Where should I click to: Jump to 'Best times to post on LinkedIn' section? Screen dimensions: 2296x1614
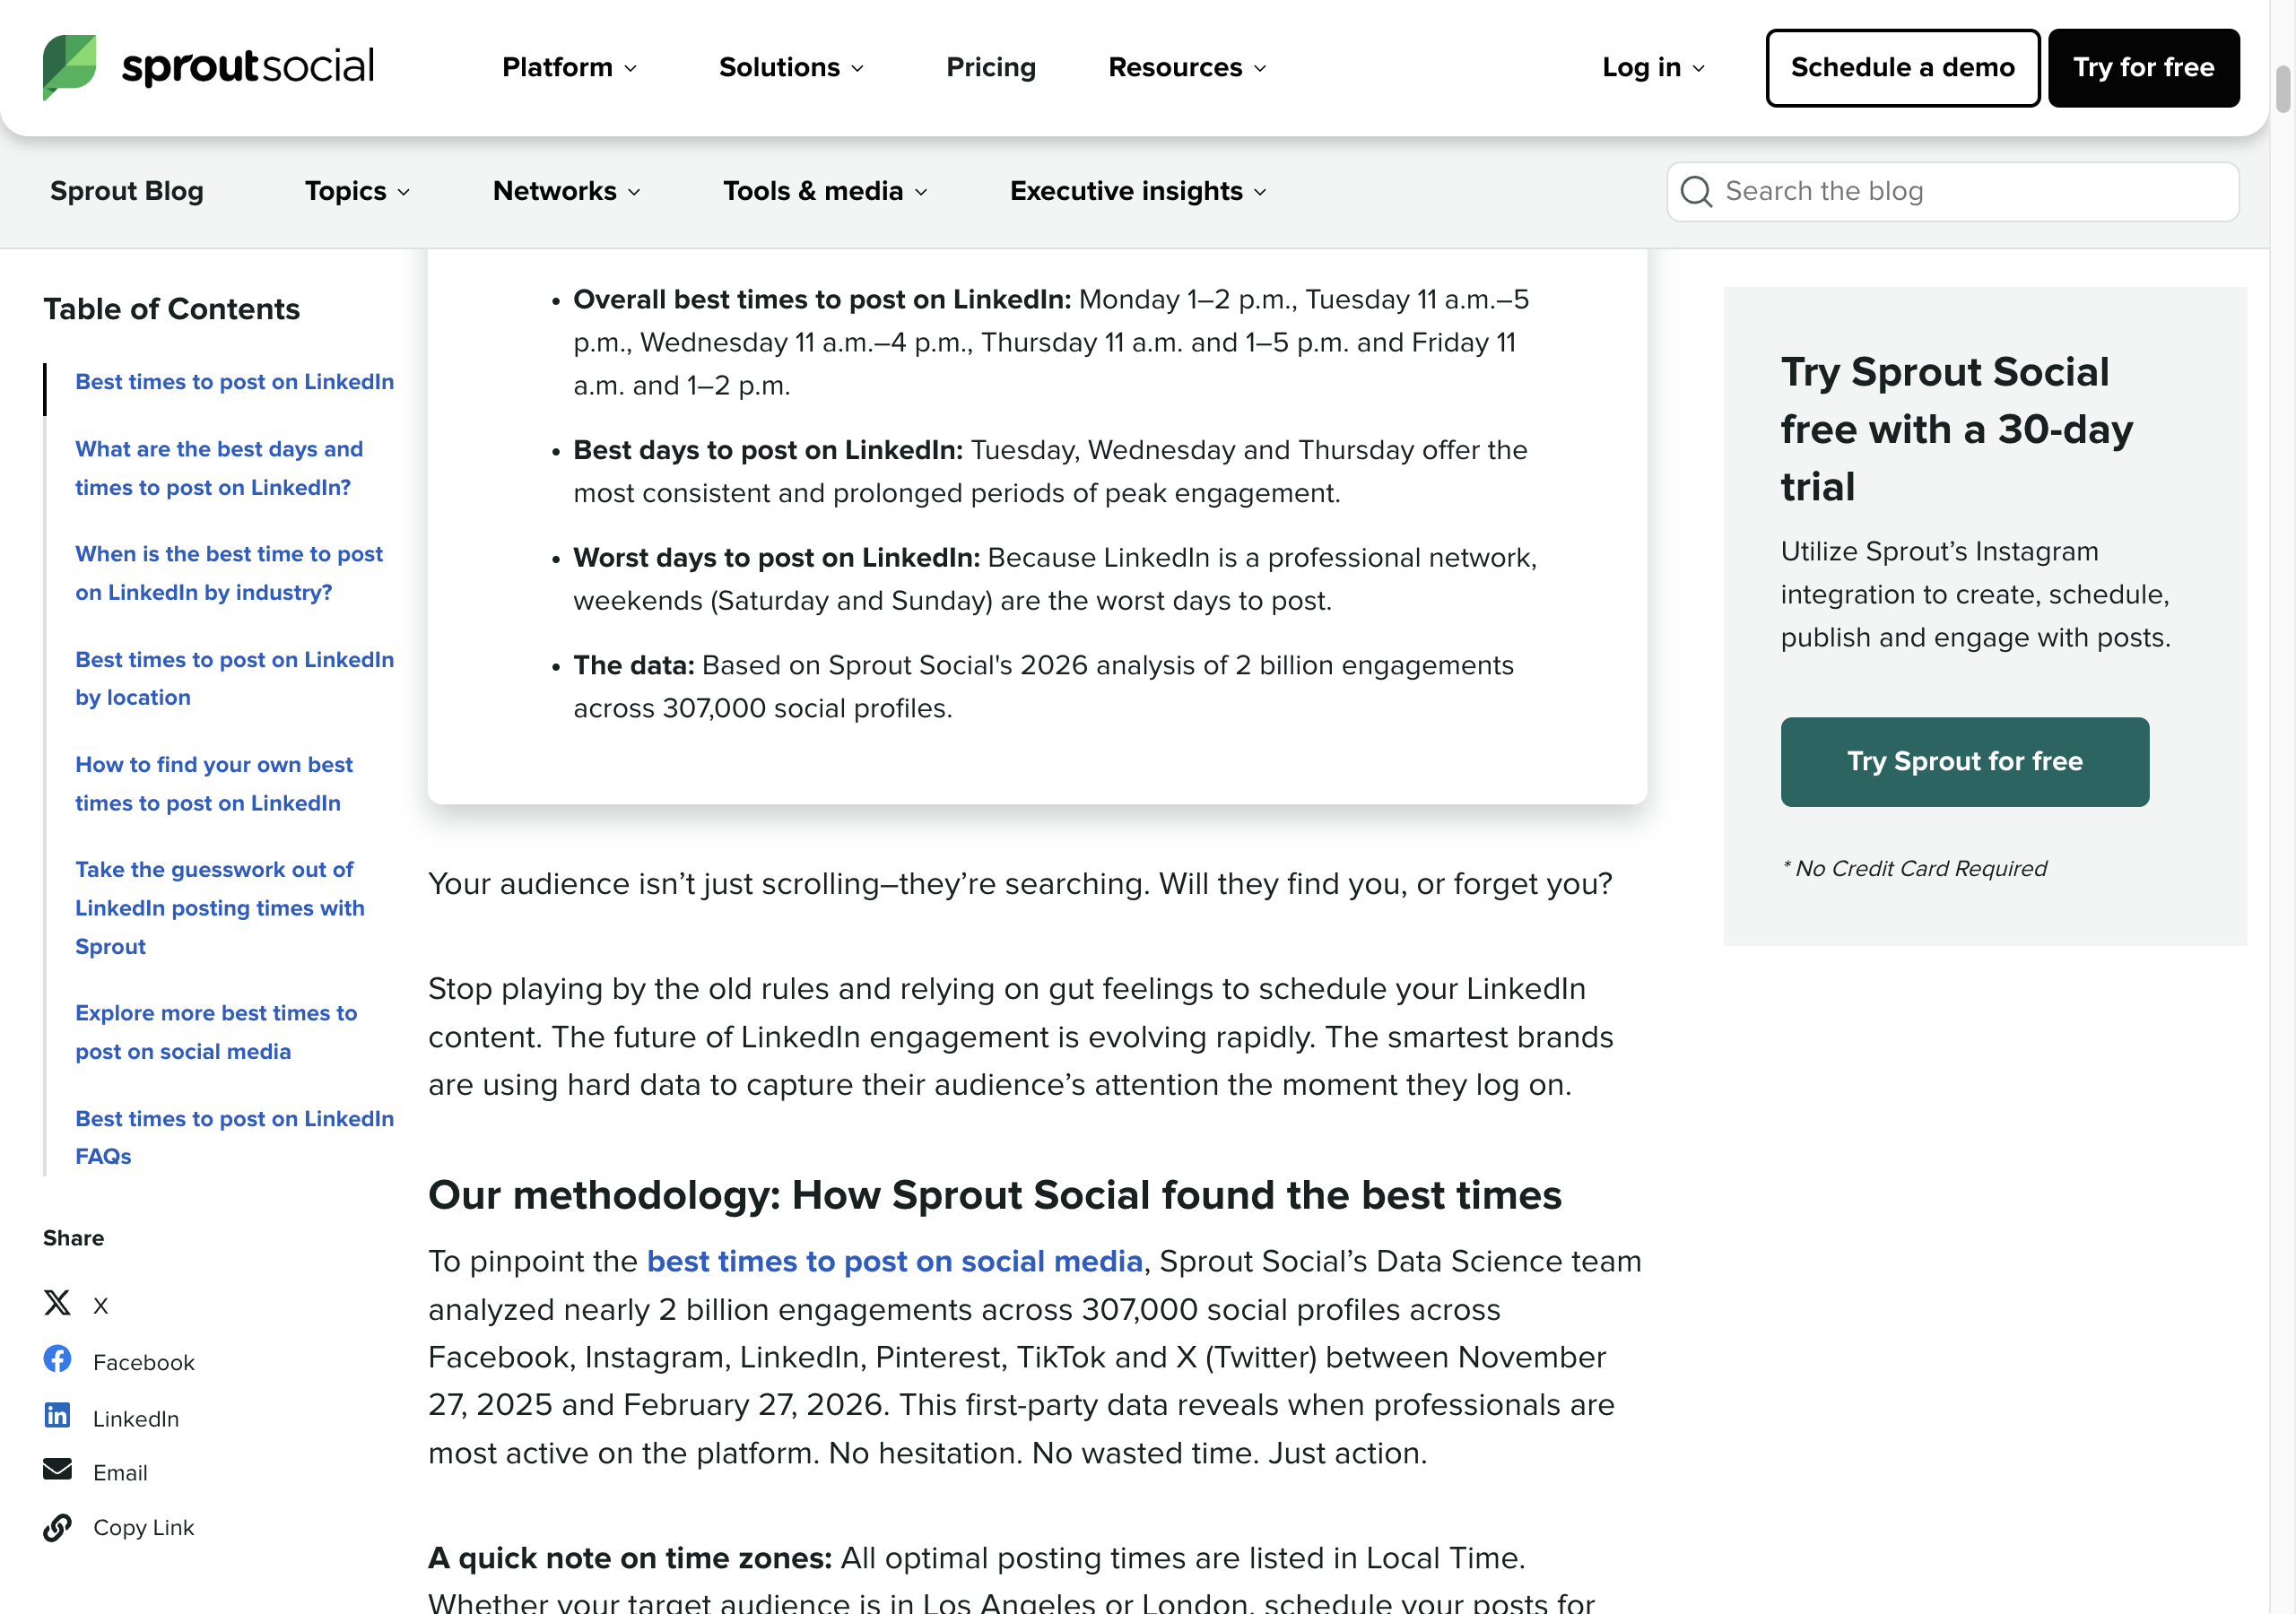[x=235, y=382]
